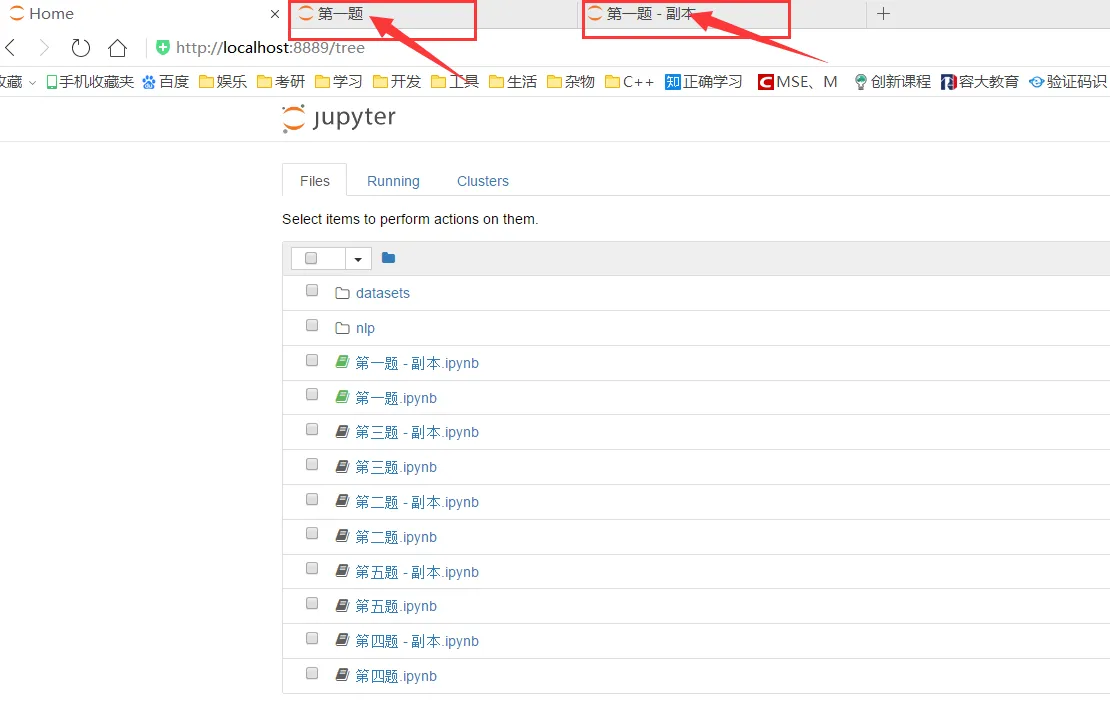Expand the 收藏 bookmarks dropdown arrow

32,82
